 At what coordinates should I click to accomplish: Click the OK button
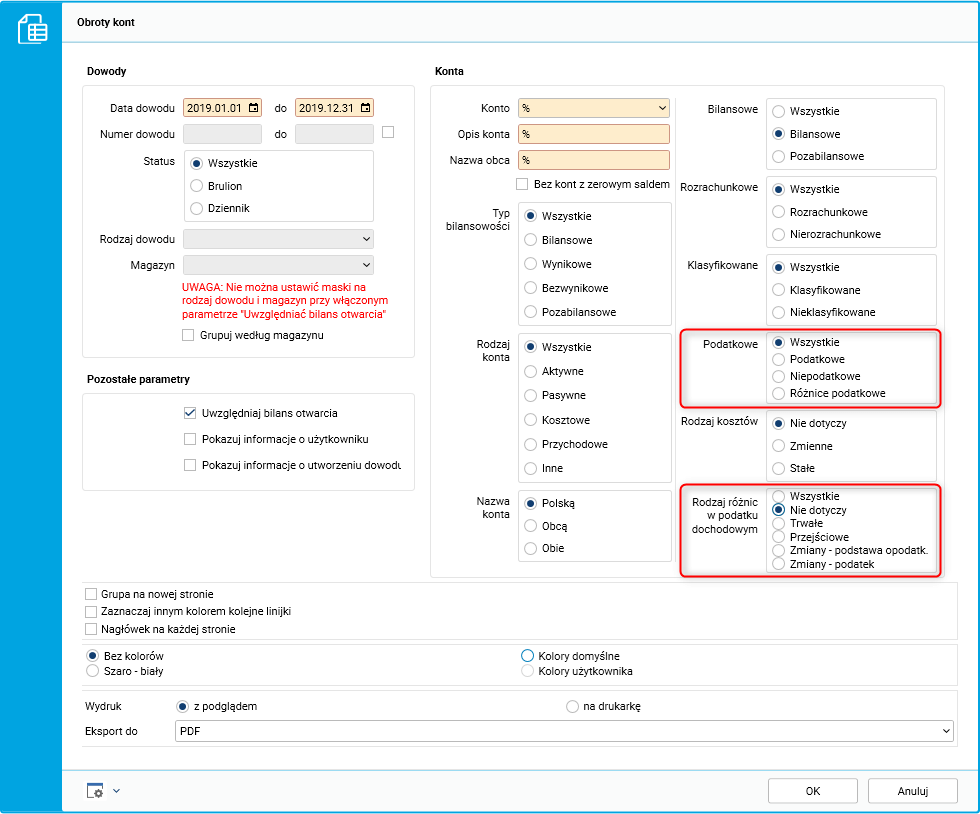click(x=812, y=791)
